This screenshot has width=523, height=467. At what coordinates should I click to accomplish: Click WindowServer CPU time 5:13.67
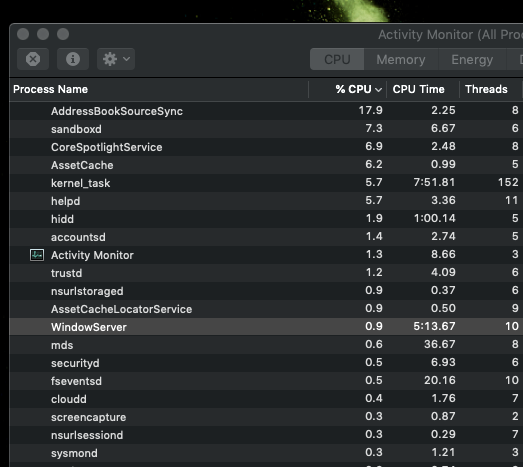434,326
